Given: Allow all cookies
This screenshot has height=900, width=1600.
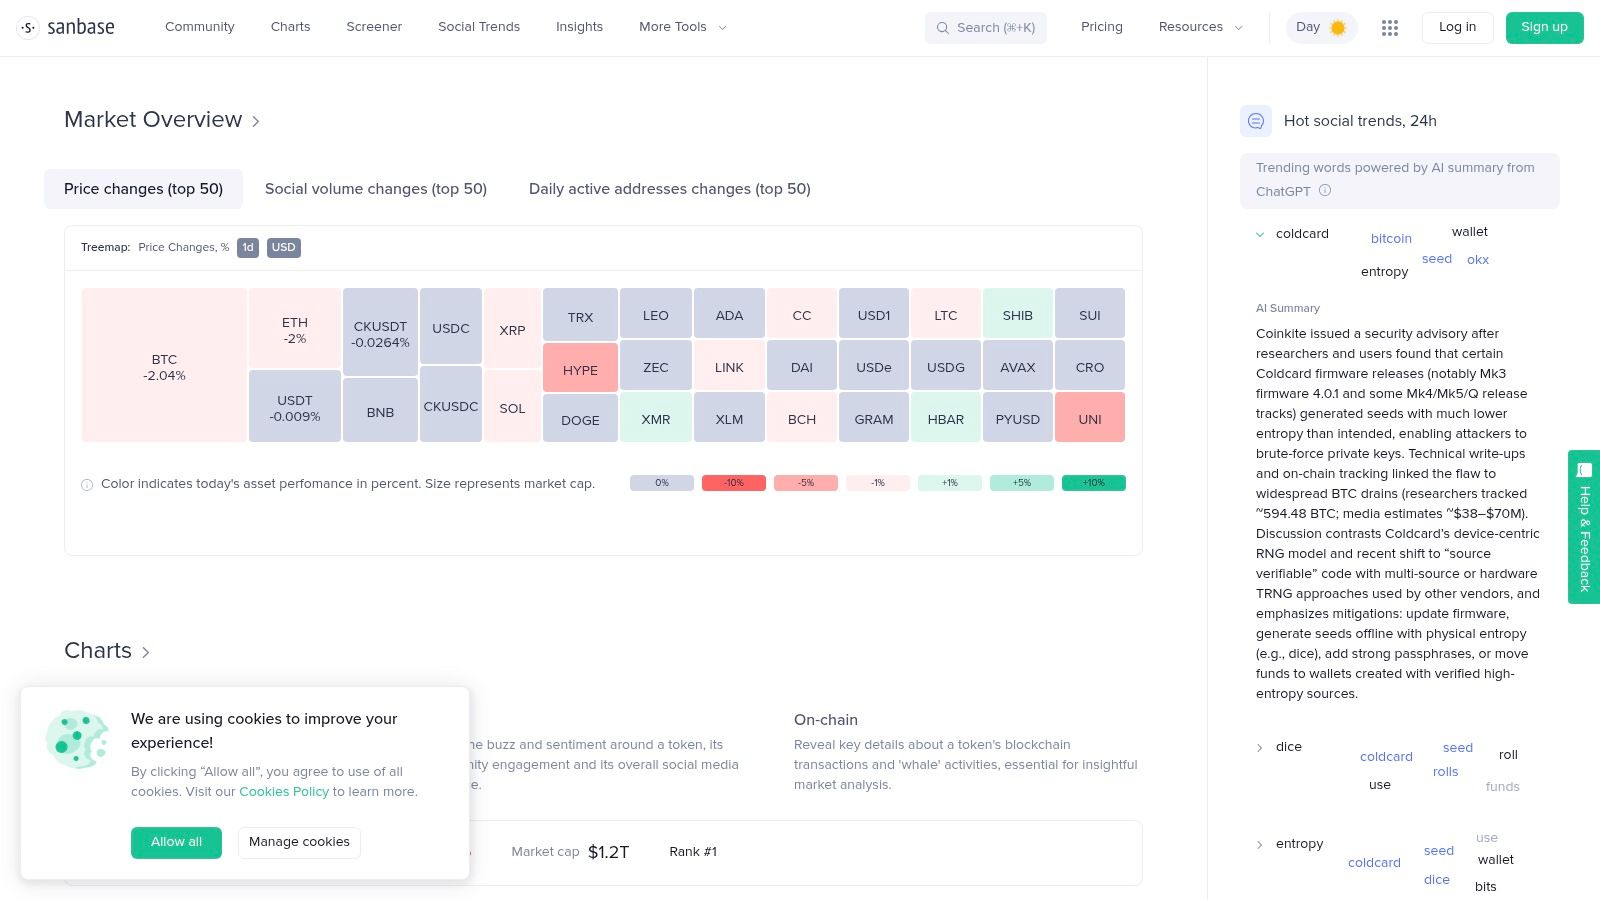Looking at the screenshot, I should [x=176, y=842].
